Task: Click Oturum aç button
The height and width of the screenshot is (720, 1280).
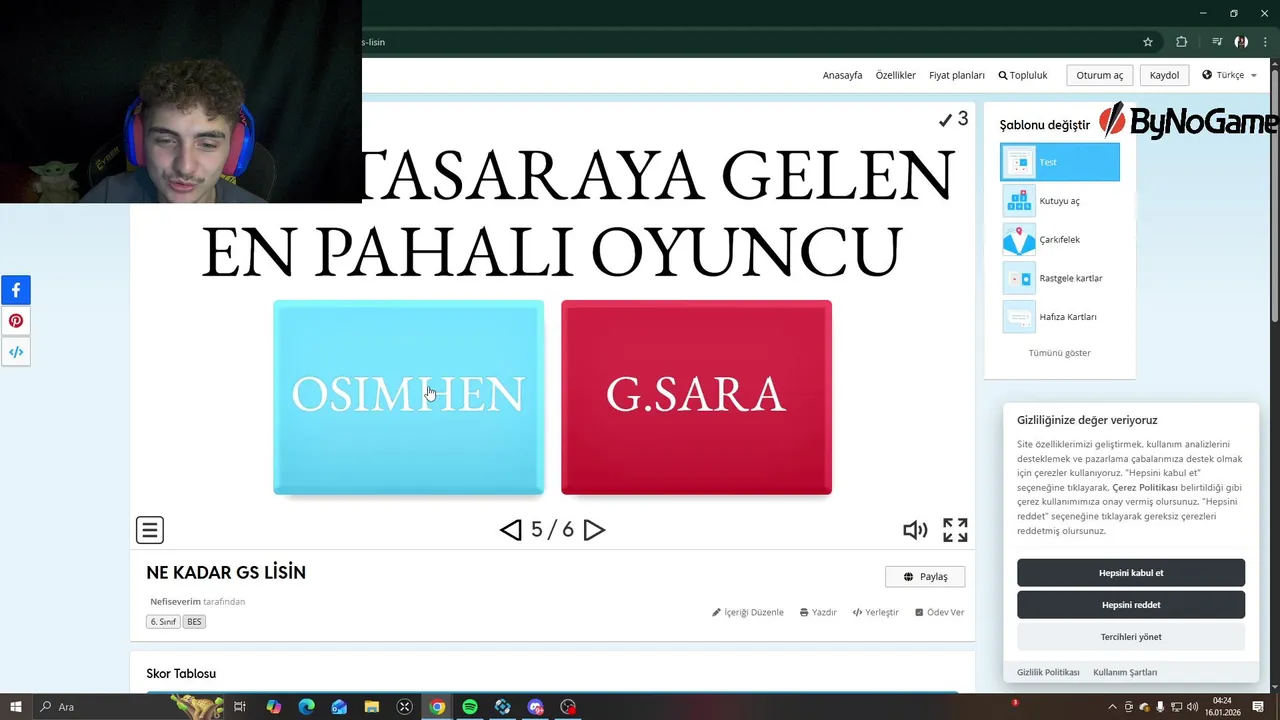Action: click(1100, 75)
